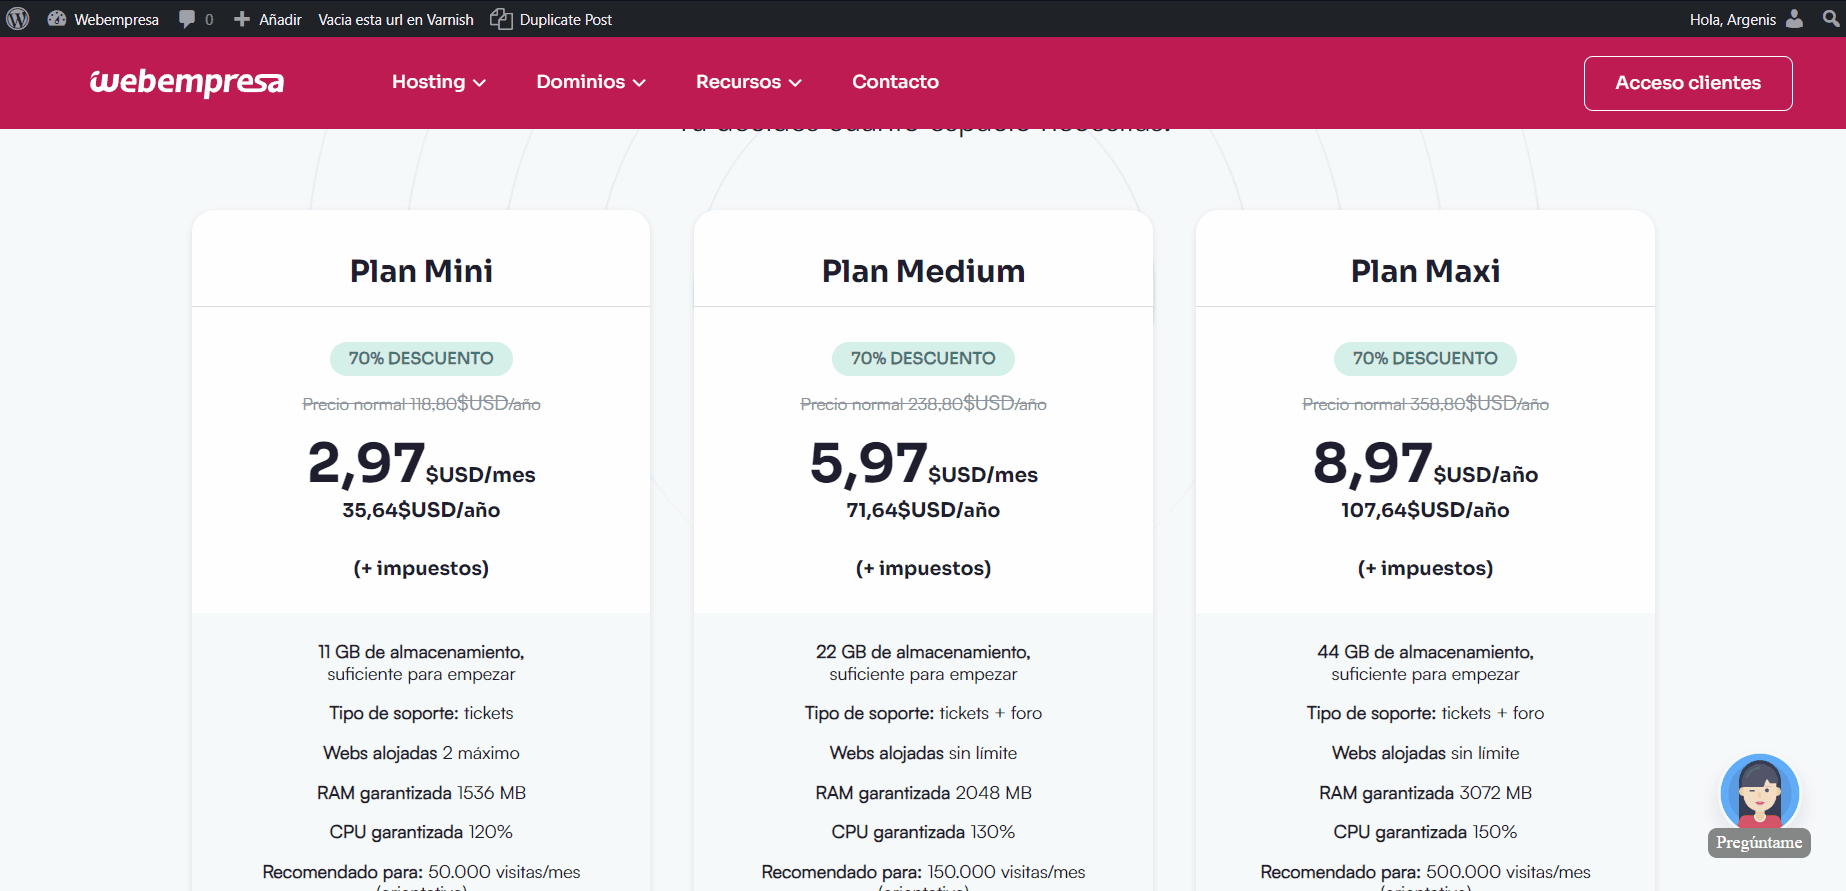Expand the Dominios dropdown menu
The height and width of the screenshot is (891, 1846).
tap(590, 82)
